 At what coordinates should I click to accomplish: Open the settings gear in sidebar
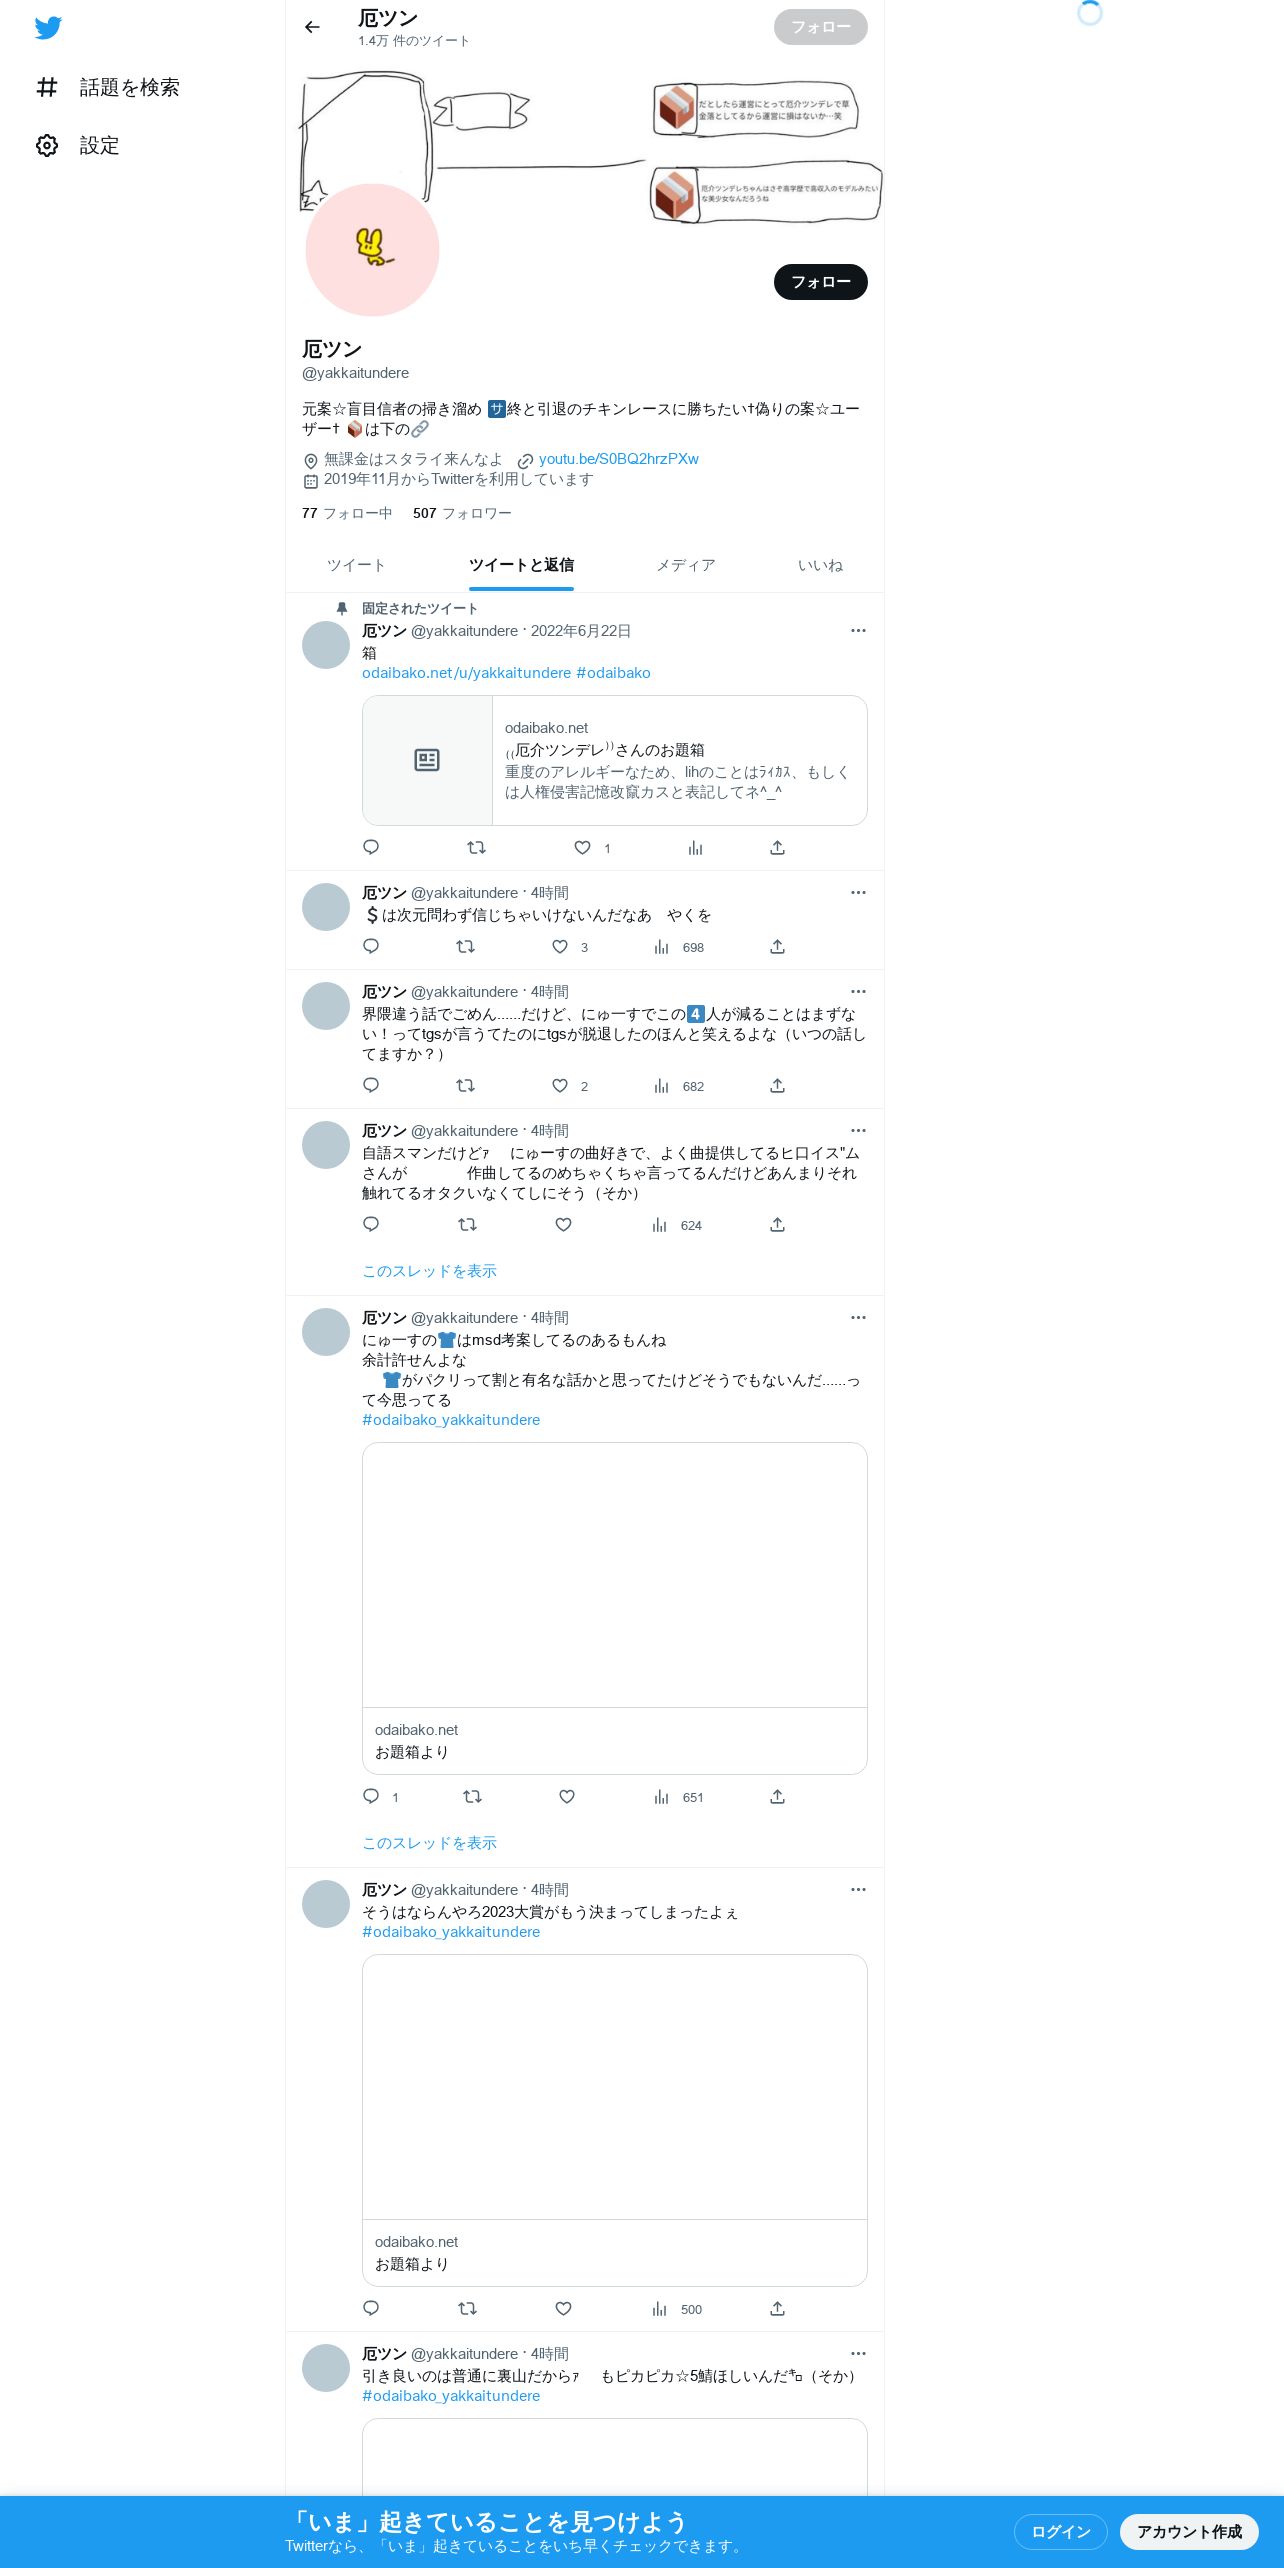[x=47, y=145]
